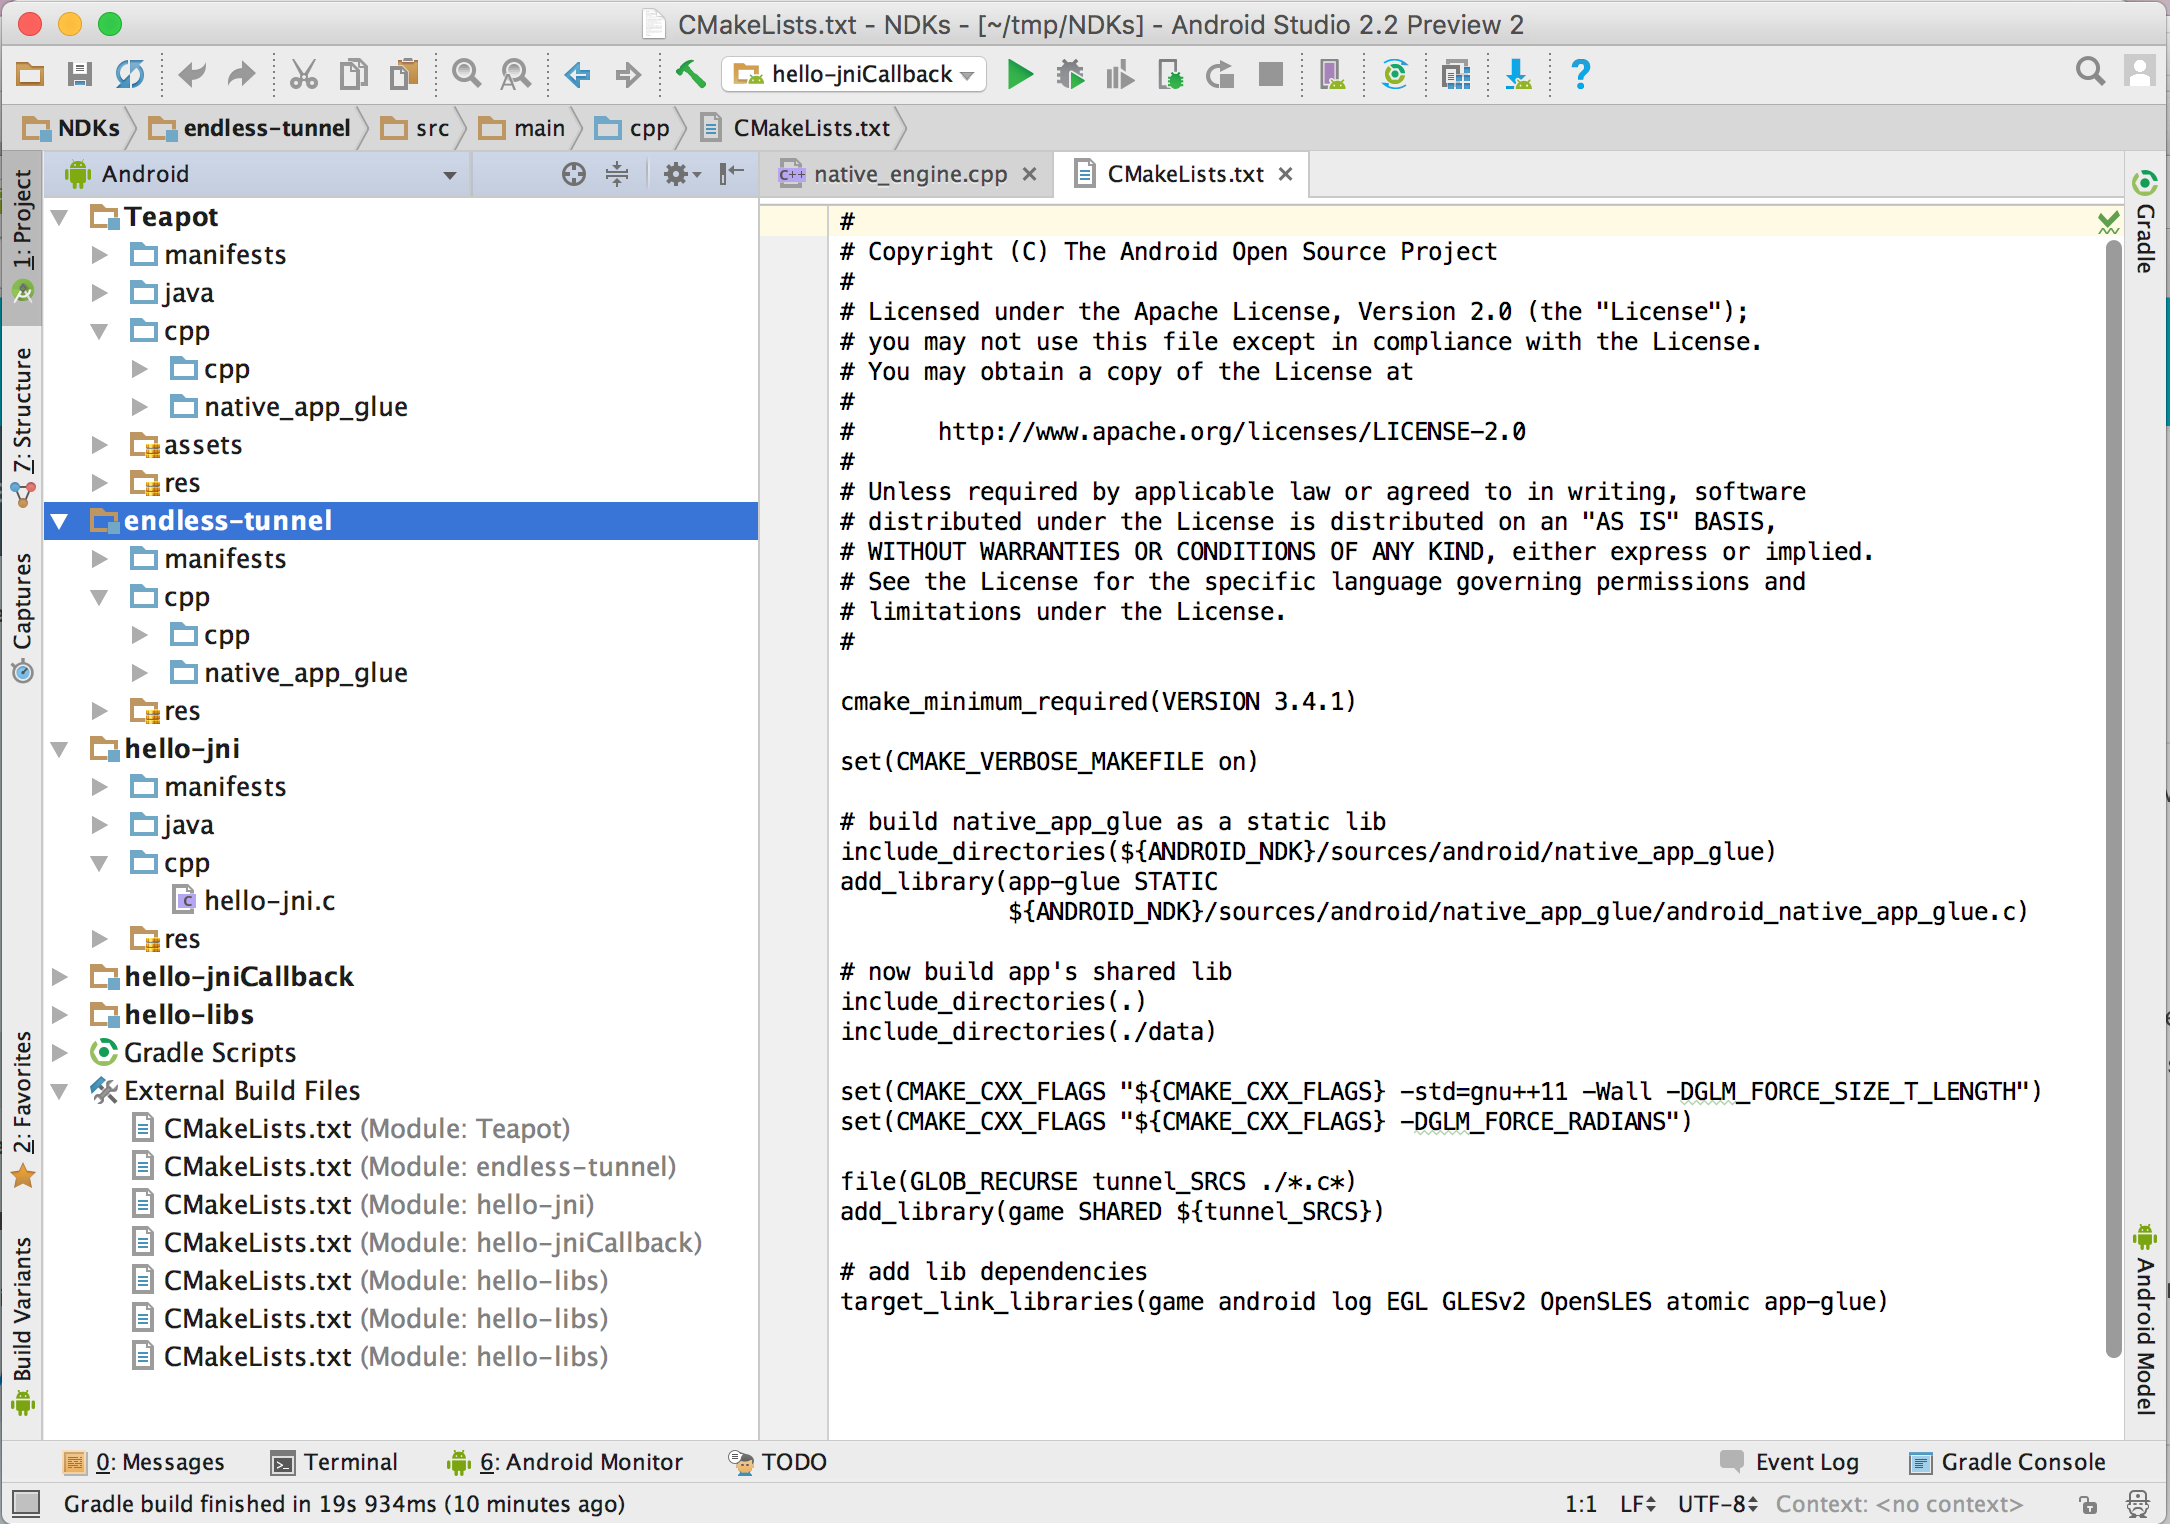Viewport: 2170px width, 1524px height.
Task: Close the CMakeLists.txt tab
Action: tap(1286, 174)
